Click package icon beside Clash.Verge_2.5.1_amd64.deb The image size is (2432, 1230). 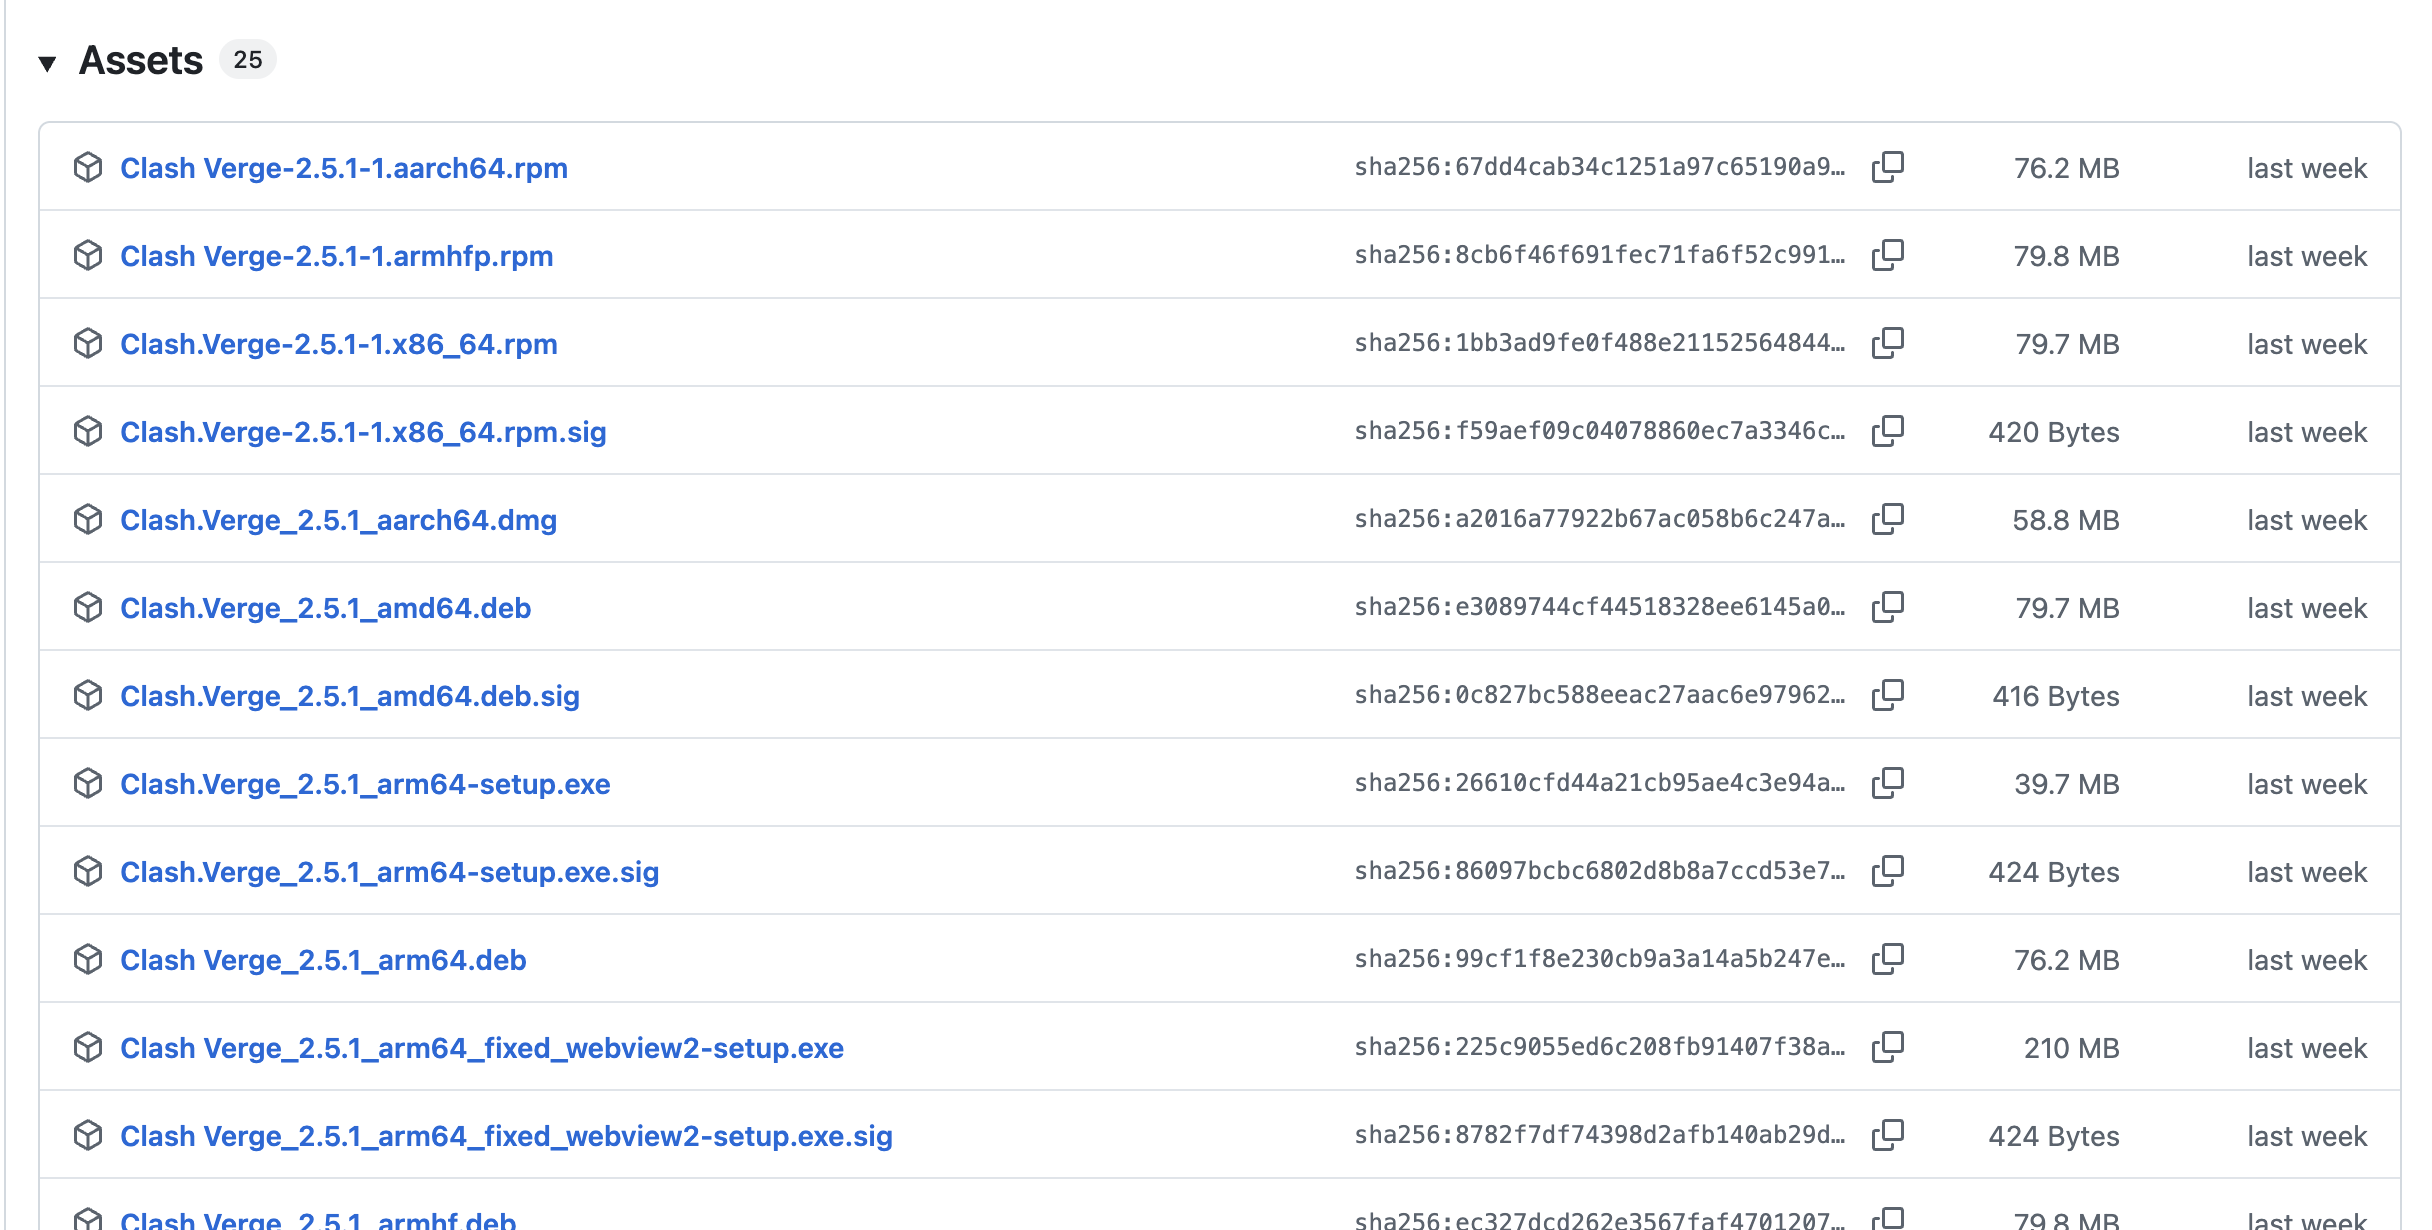pos(88,607)
